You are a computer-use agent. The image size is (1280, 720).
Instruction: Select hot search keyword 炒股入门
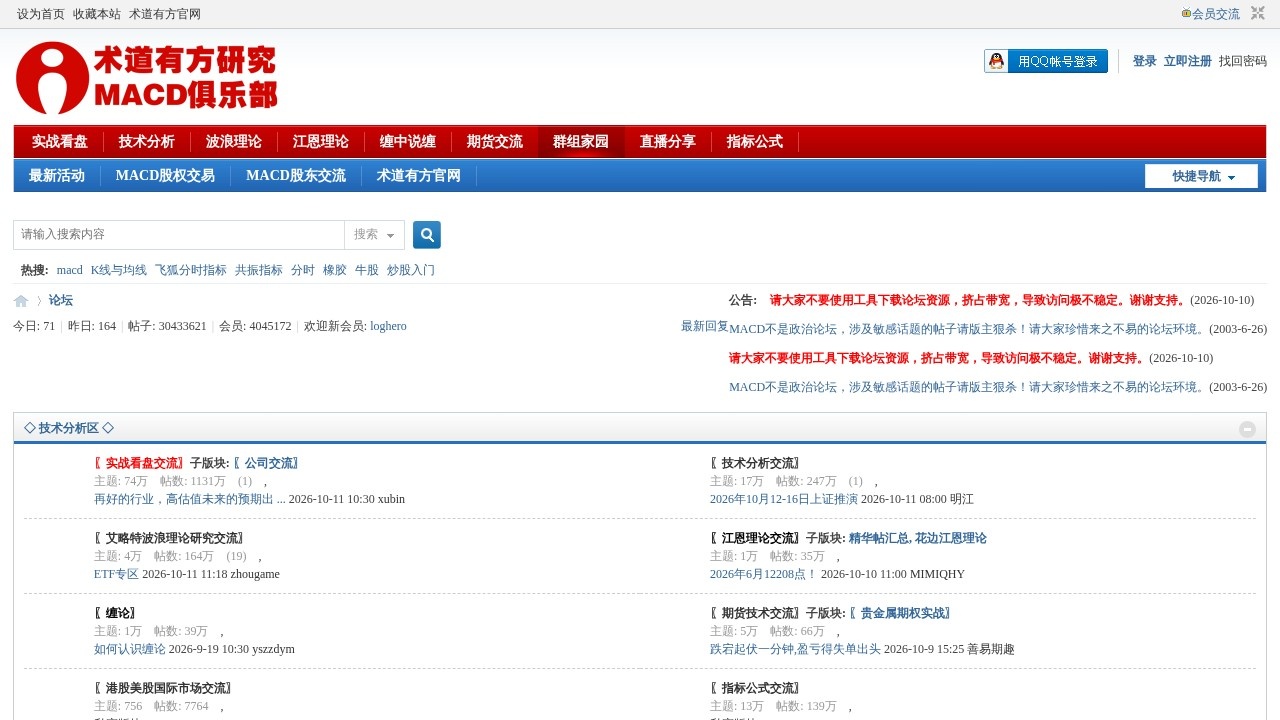coord(411,270)
